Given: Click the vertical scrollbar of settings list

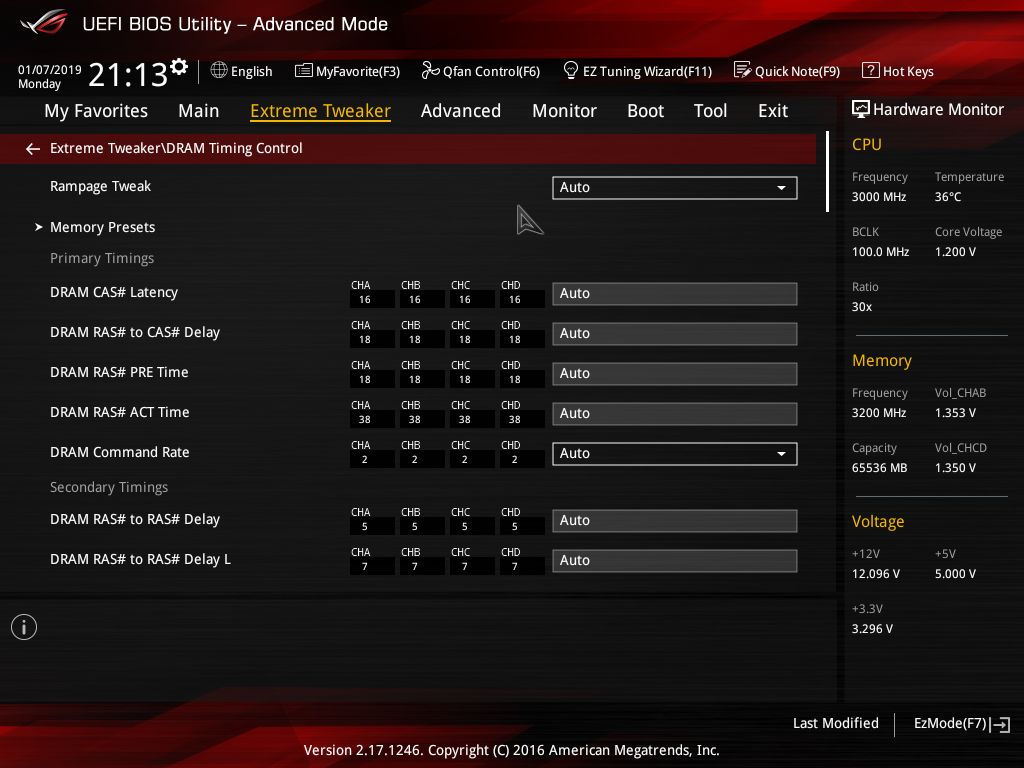Looking at the screenshot, I should click(x=827, y=172).
